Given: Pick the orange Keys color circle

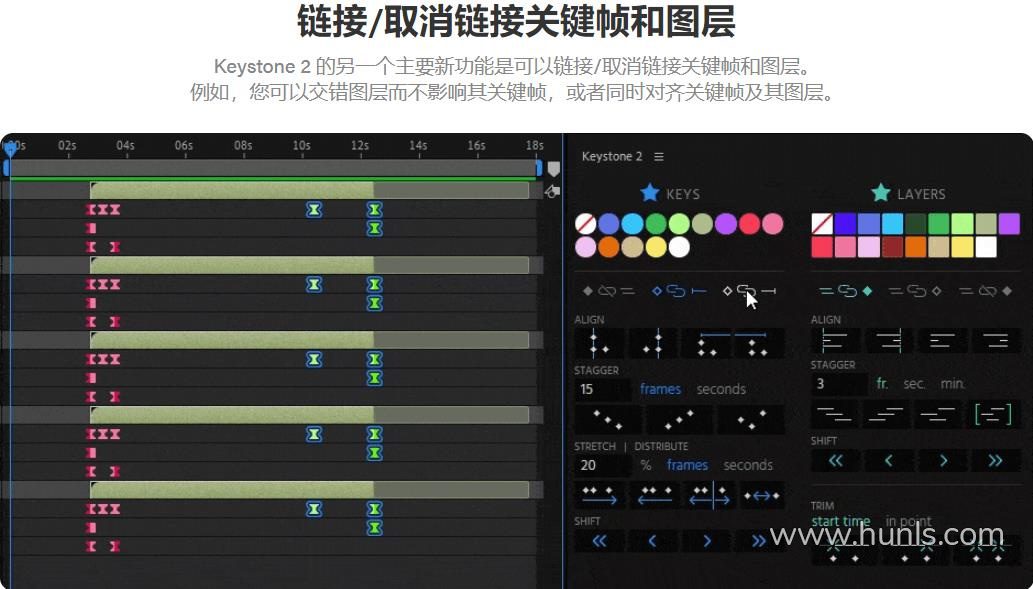Looking at the screenshot, I should click(609, 248).
